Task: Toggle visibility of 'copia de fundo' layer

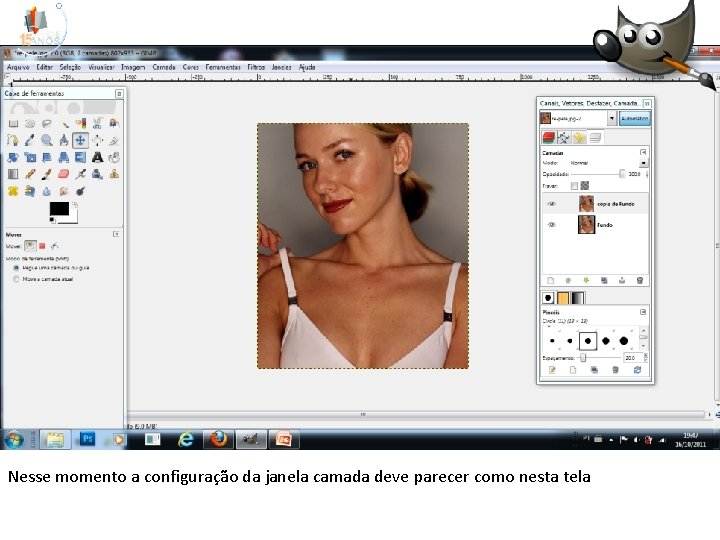Action: tap(552, 204)
